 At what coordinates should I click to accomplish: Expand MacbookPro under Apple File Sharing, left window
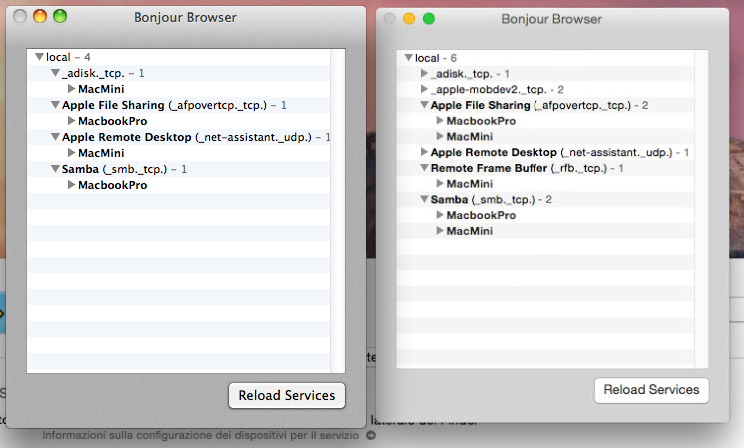[x=71, y=121]
